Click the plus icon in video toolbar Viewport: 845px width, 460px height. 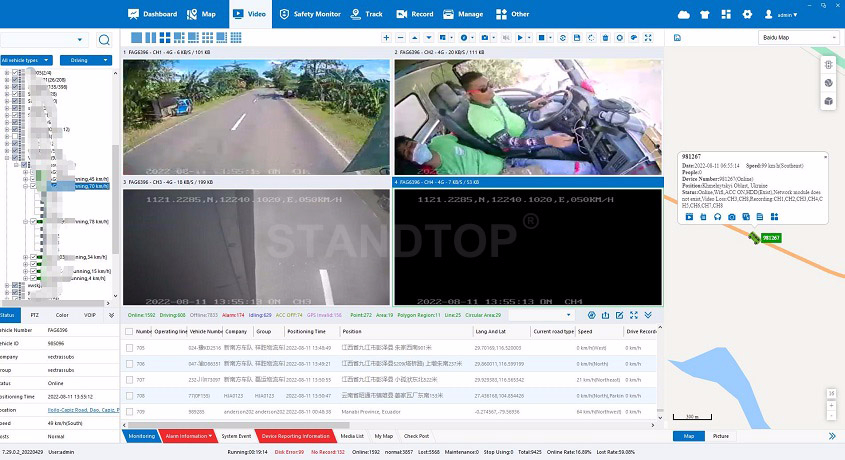coord(387,38)
